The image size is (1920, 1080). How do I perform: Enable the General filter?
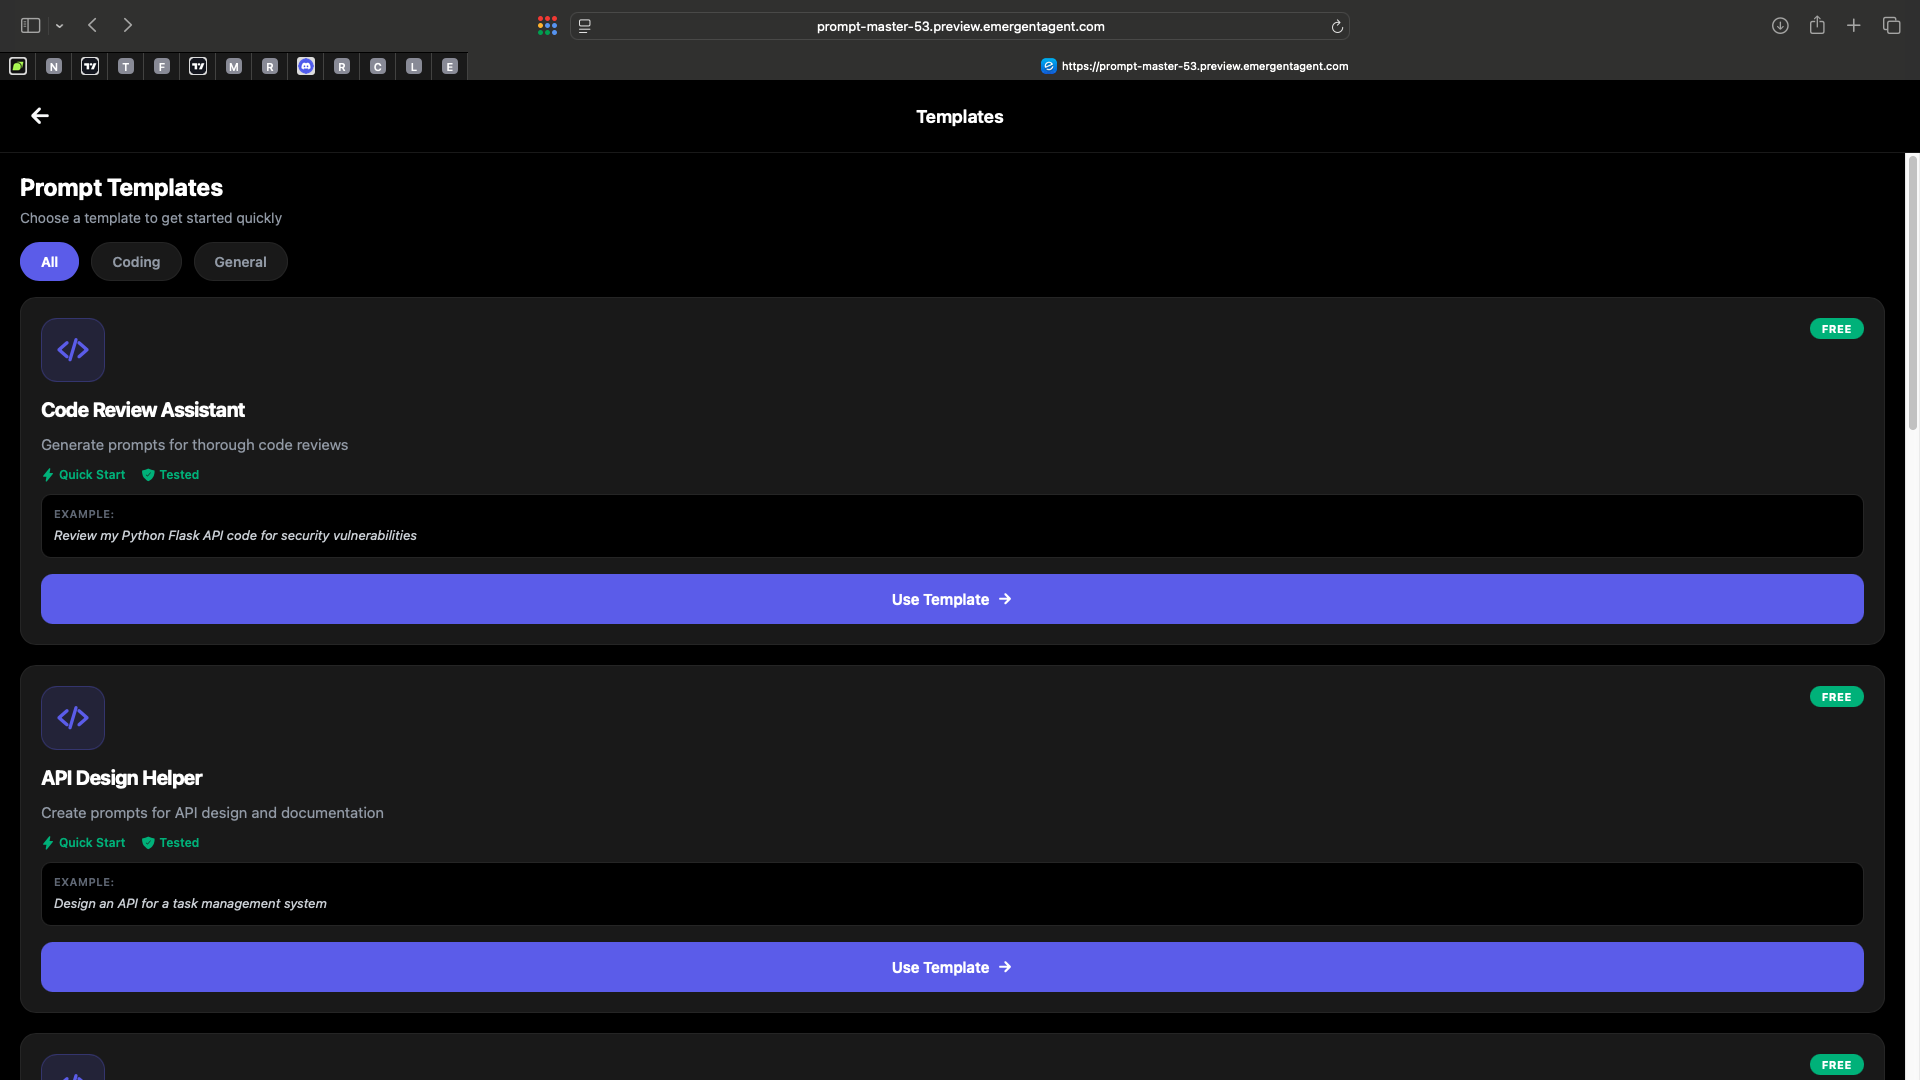coord(240,261)
